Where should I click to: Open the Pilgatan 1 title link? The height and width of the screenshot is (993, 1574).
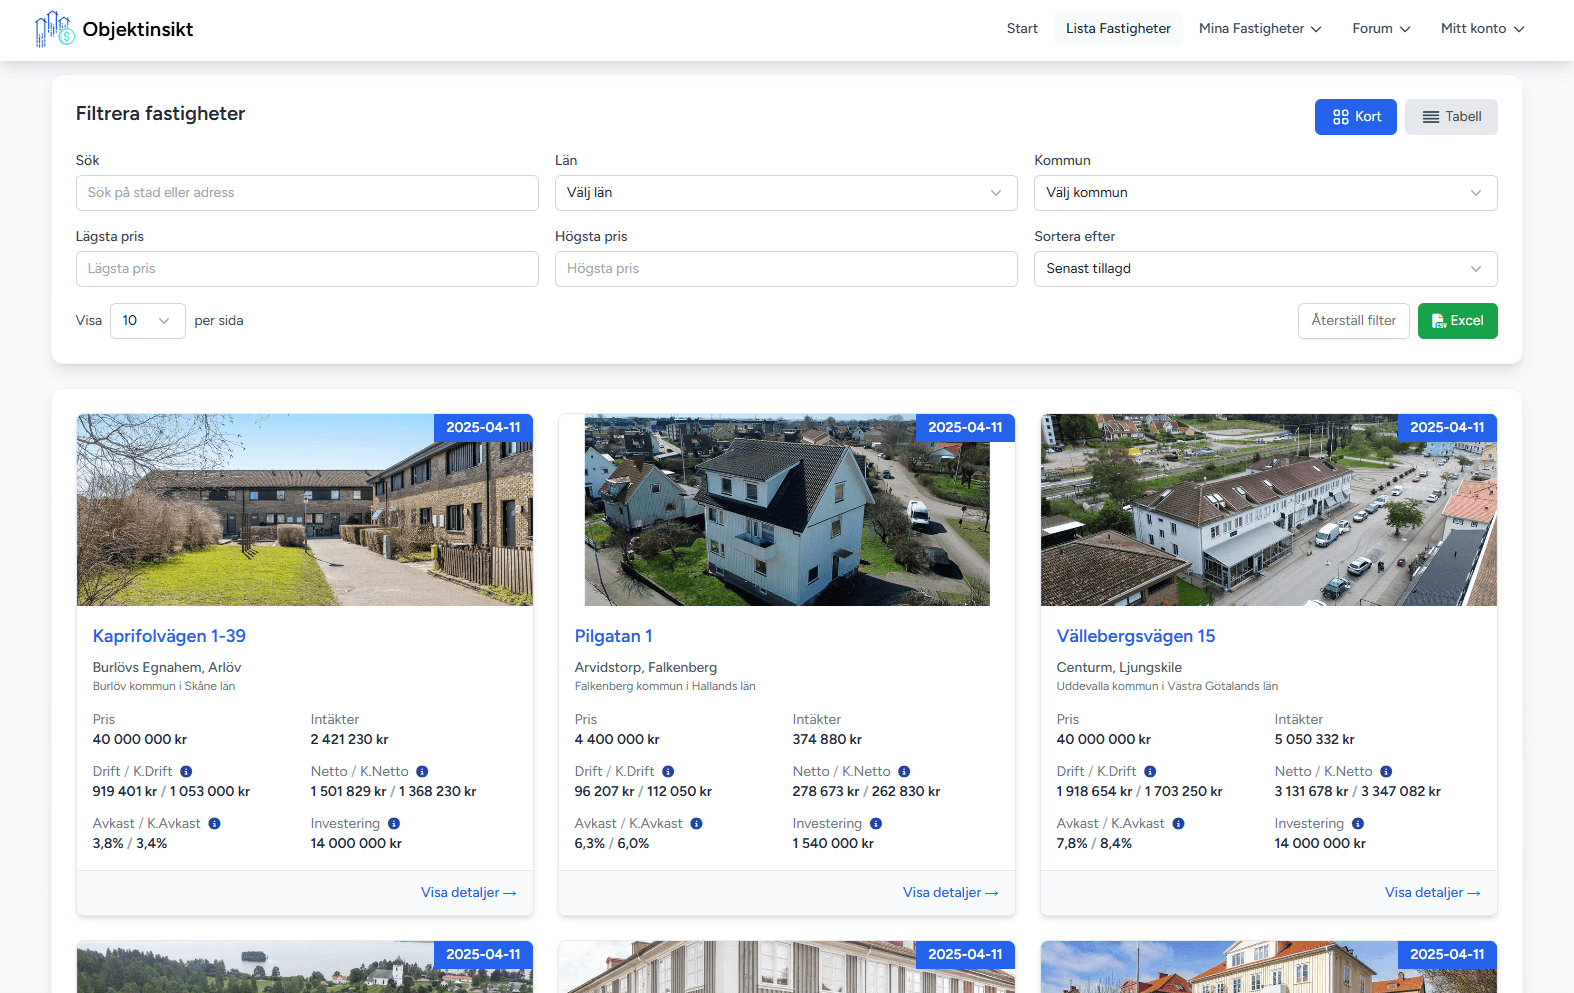[613, 636]
